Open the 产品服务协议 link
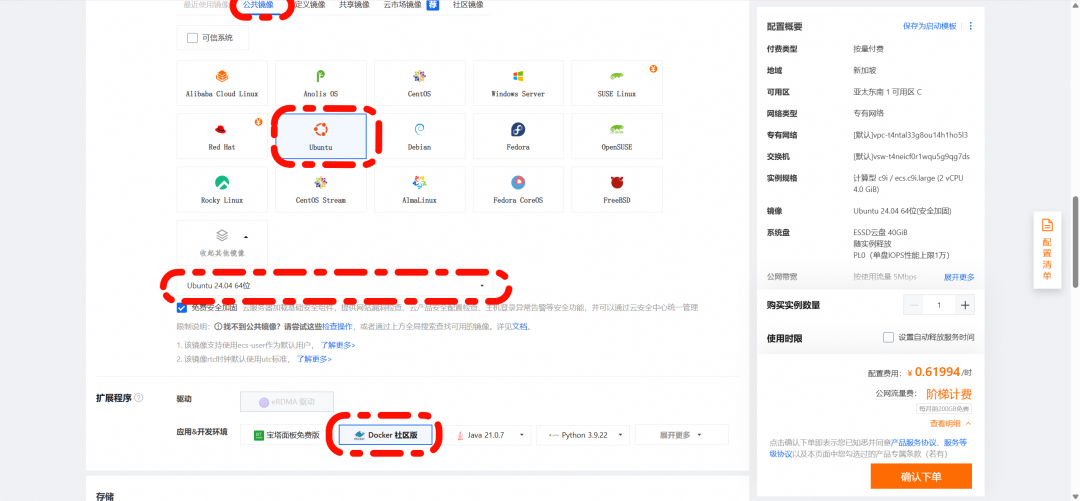This screenshot has height=501, width=1080. pyautogui.click(x=913, y=442)
